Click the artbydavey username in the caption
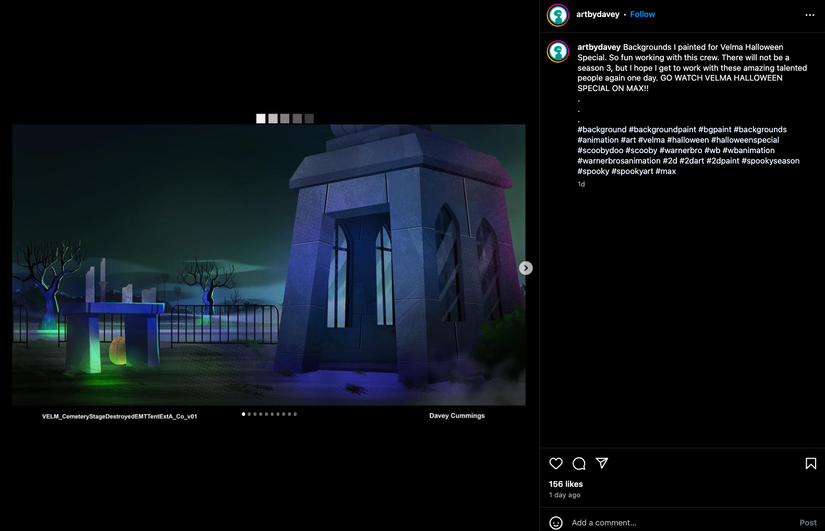The width and height of the screenshot is (825, 531). coord(599,47)
